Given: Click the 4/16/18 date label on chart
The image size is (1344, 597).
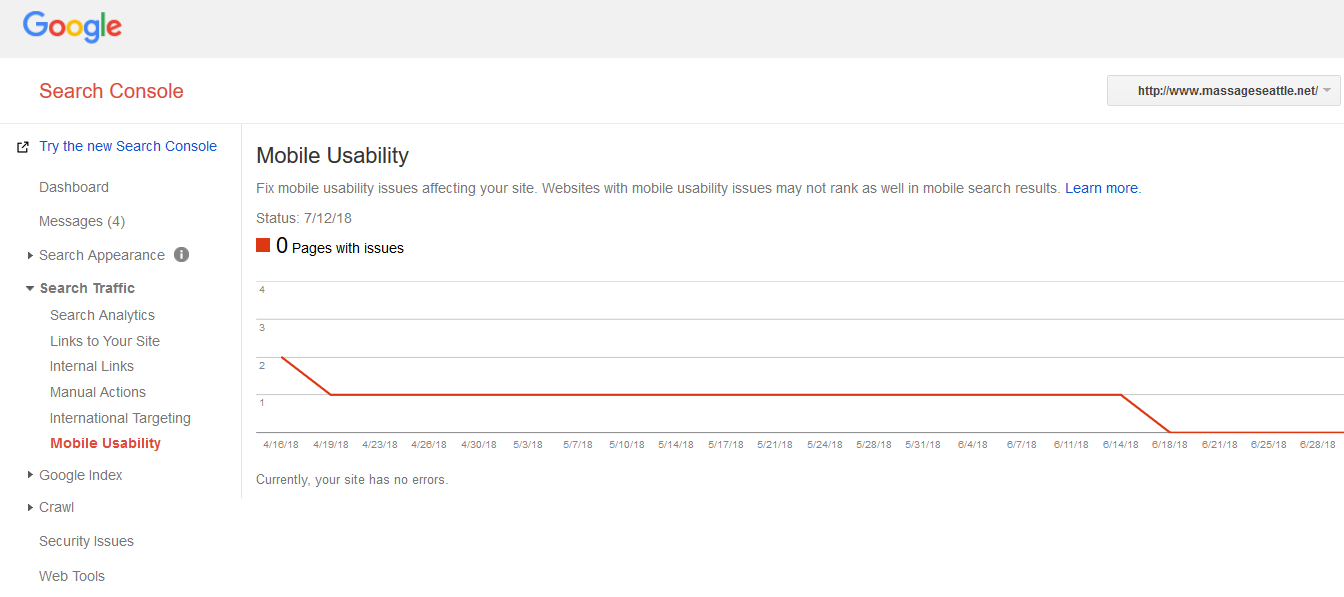Looking at the screenshot, I should 281,445.
